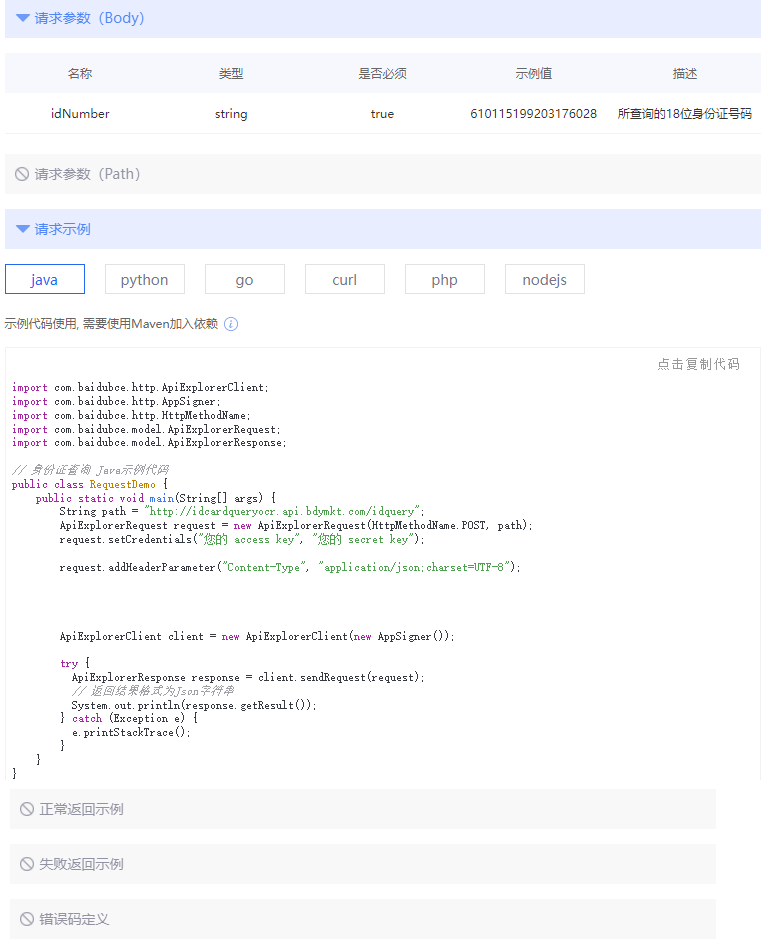Collapse the 请求示例 section
The height and width of the screenshot is (940, 764).
(x=383, y=229)
